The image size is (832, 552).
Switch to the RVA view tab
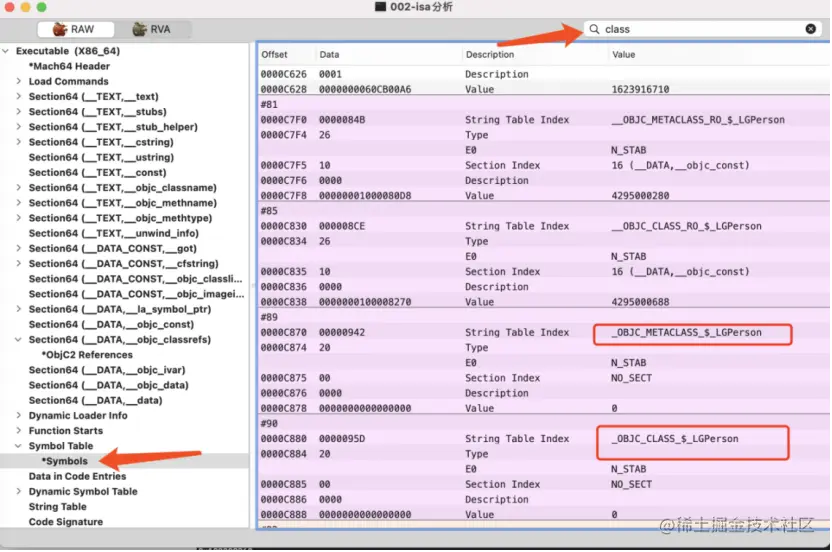(x=152, y=29)
